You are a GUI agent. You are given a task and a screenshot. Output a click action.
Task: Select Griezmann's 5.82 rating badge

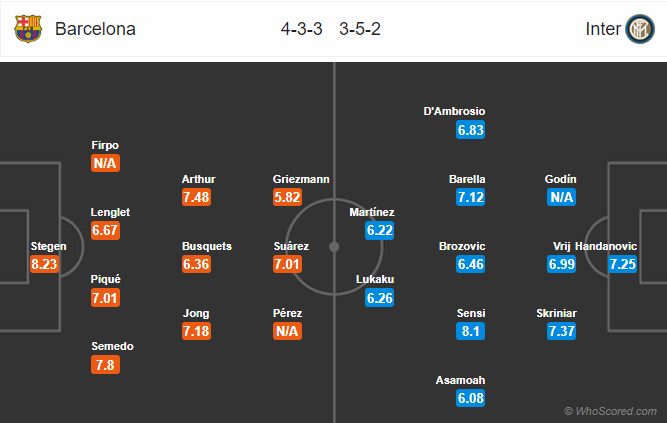point(289,198)
